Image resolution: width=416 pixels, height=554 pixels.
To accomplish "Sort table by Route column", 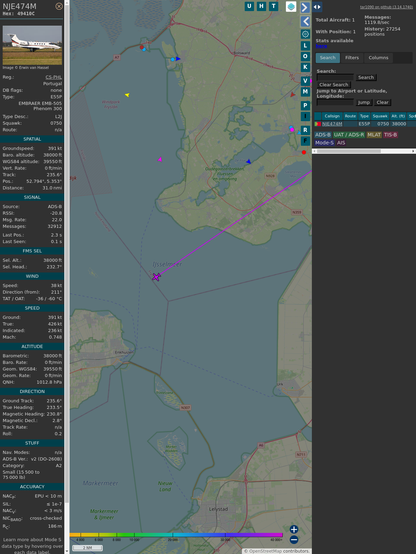I will (350, 116).
